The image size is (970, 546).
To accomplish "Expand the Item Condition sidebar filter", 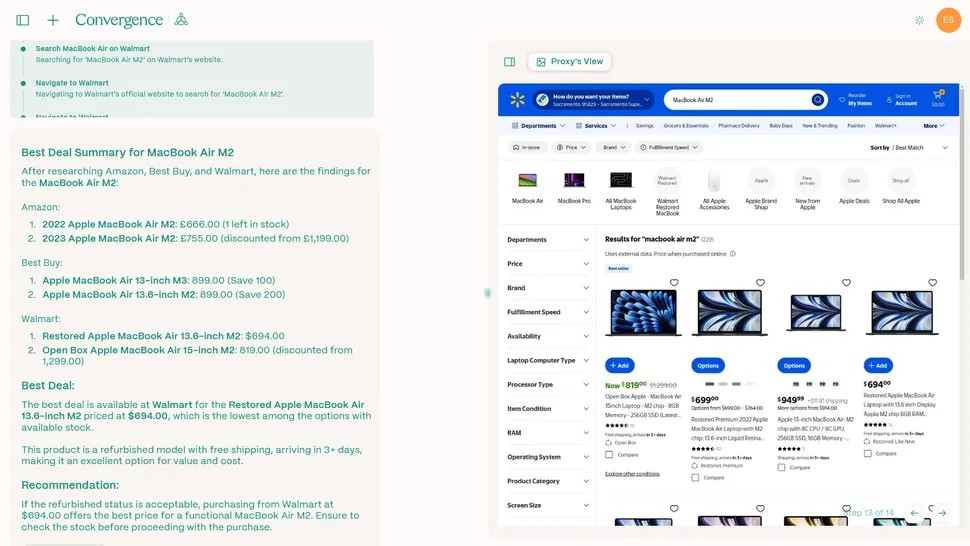I will point(547,409).
